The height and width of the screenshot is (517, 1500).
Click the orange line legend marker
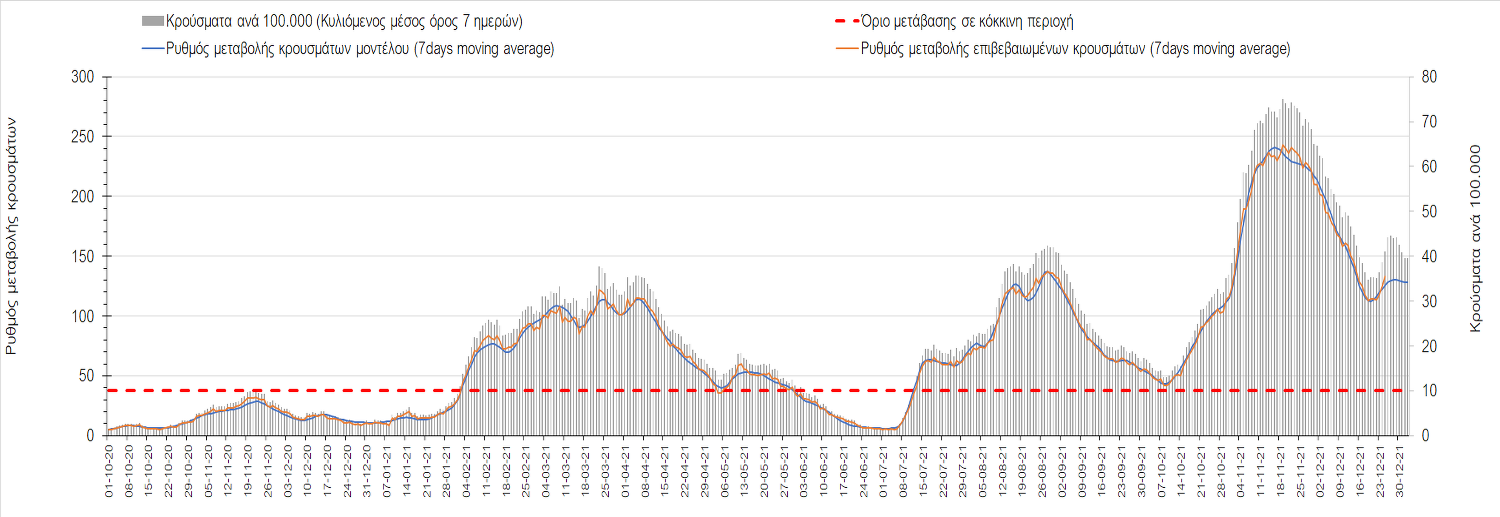click(x=846, y=49)
